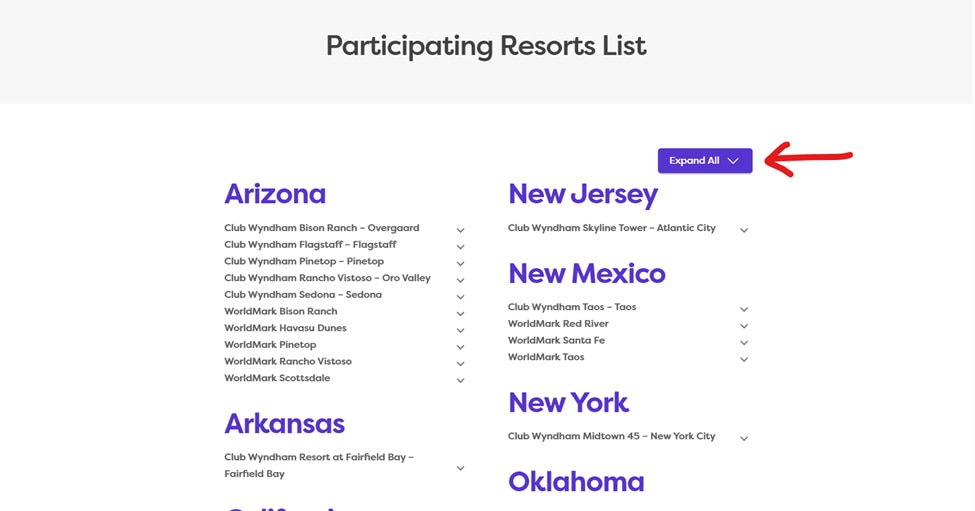Expand Club Wyndham Resort at Fairfield Bay chevron
The image size is (975, 511).
point(460,468)
